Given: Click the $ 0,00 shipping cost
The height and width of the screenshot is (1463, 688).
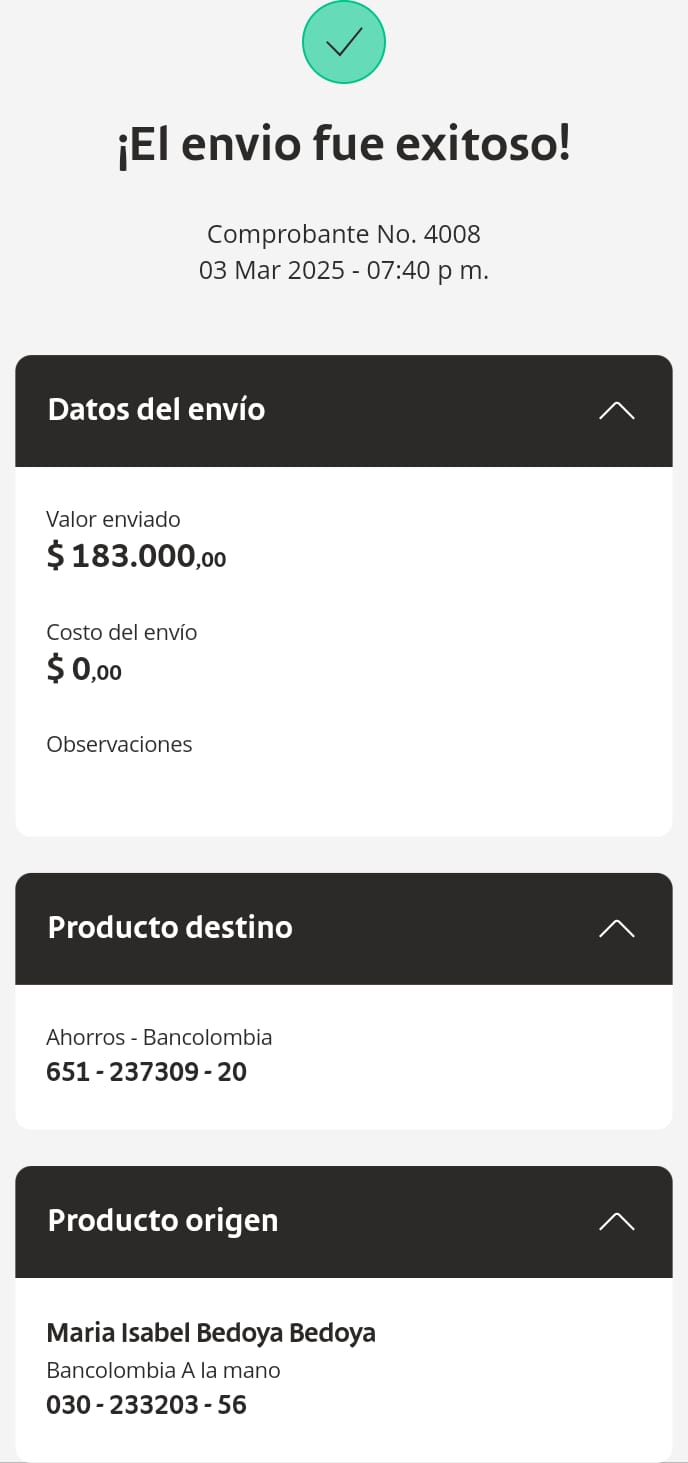Looking at the screenshot, I should (84, 669).
